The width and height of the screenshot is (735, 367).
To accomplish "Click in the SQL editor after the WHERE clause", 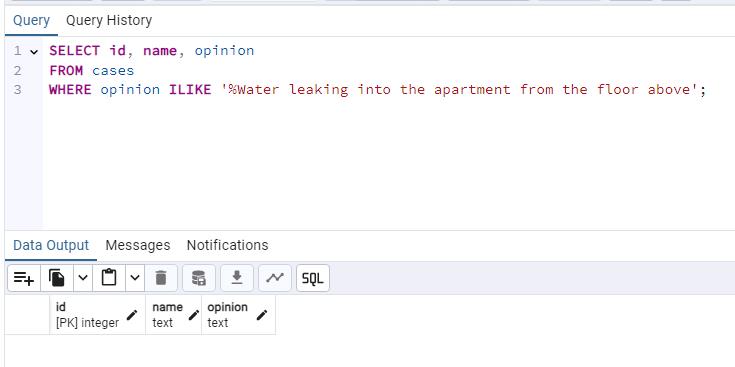I will [717, 90].
